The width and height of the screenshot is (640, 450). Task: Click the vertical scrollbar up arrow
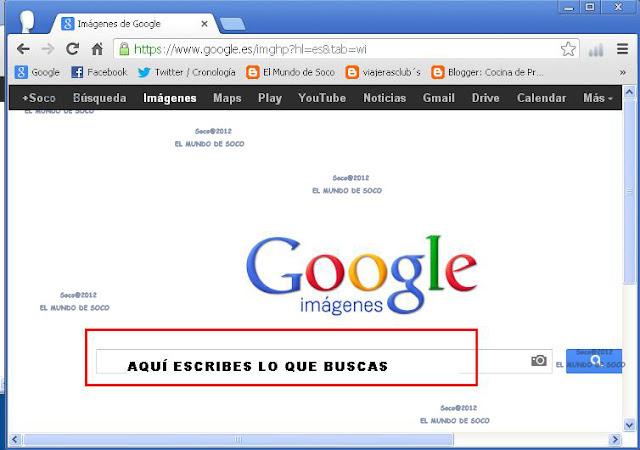pos(629,92)
